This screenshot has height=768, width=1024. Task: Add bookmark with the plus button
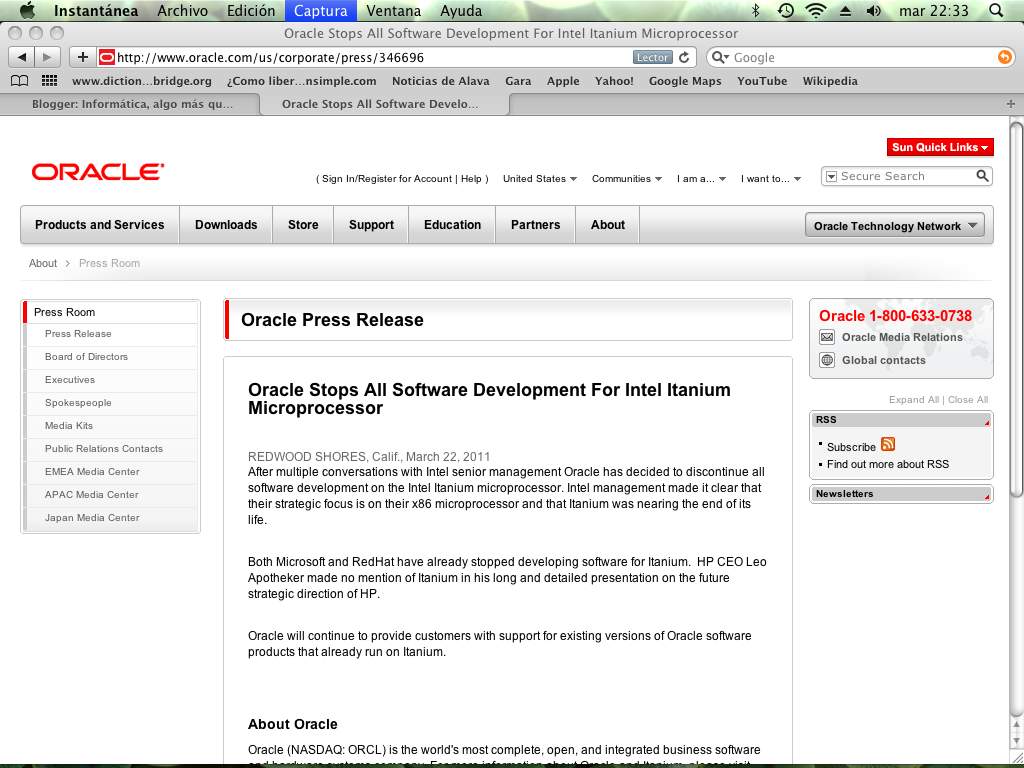click(82, 57)
